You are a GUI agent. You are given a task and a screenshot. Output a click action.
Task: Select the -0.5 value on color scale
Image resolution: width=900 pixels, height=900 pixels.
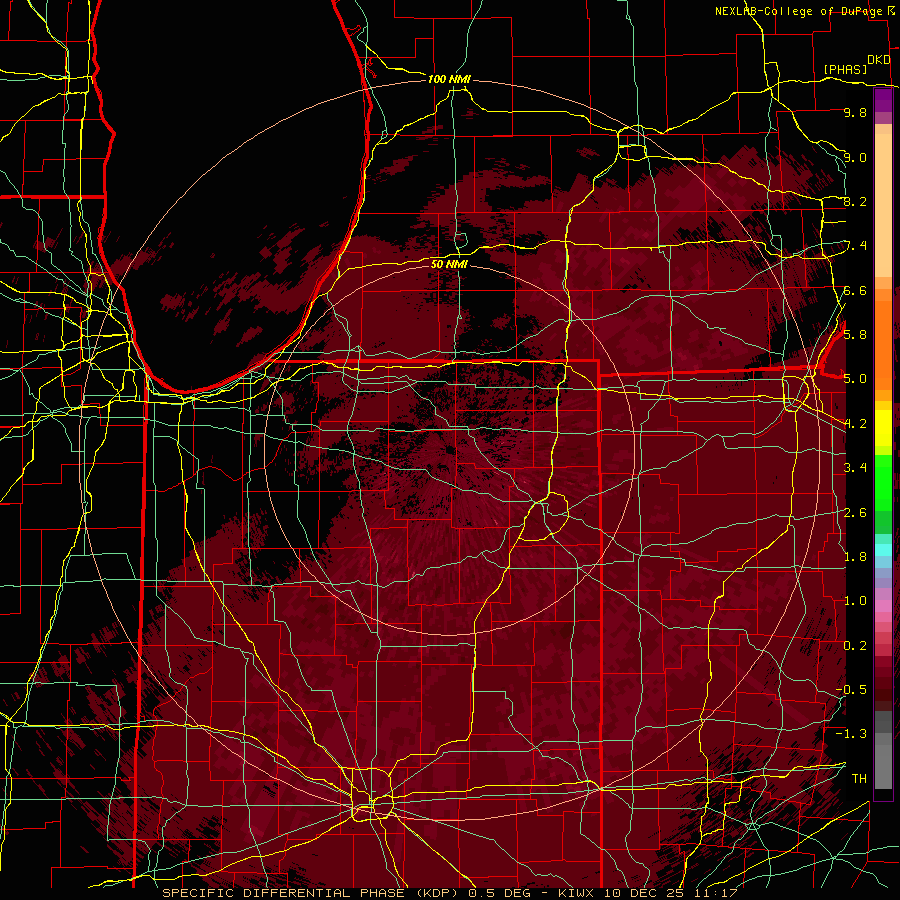click(x=852, y=690)
